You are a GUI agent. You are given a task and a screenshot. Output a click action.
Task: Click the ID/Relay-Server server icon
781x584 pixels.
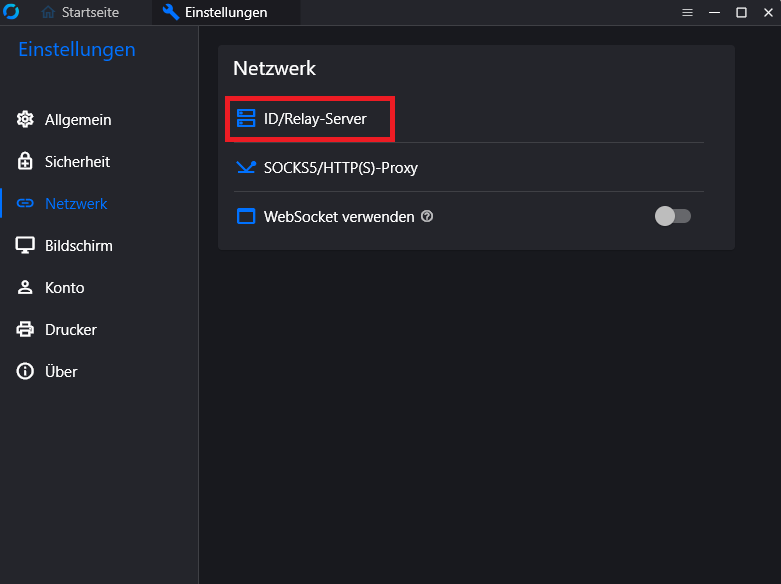(x=246, y=119)
